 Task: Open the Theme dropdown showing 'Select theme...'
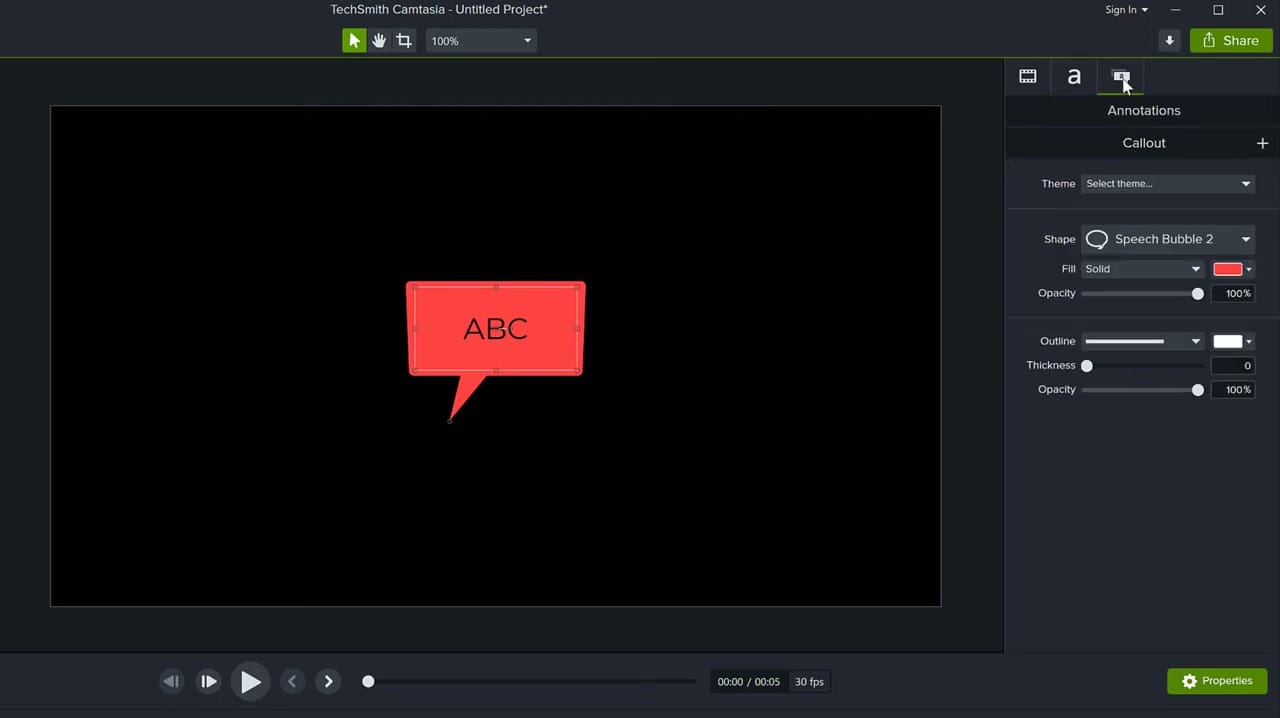click(1167, 183)
